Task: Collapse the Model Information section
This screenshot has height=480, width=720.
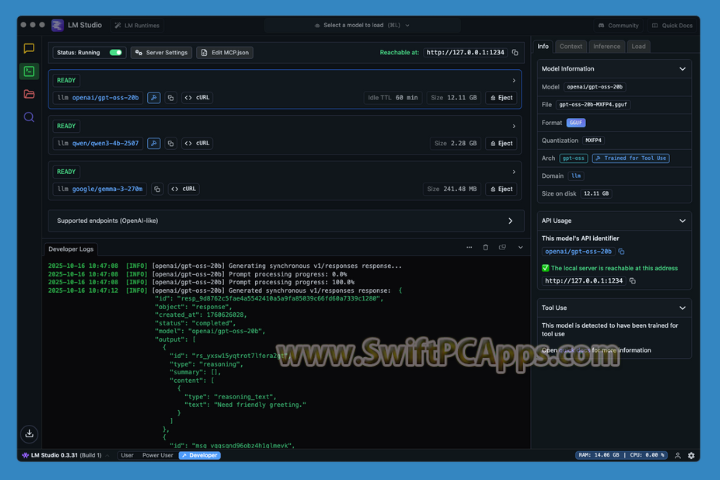Action: [682, 69]
